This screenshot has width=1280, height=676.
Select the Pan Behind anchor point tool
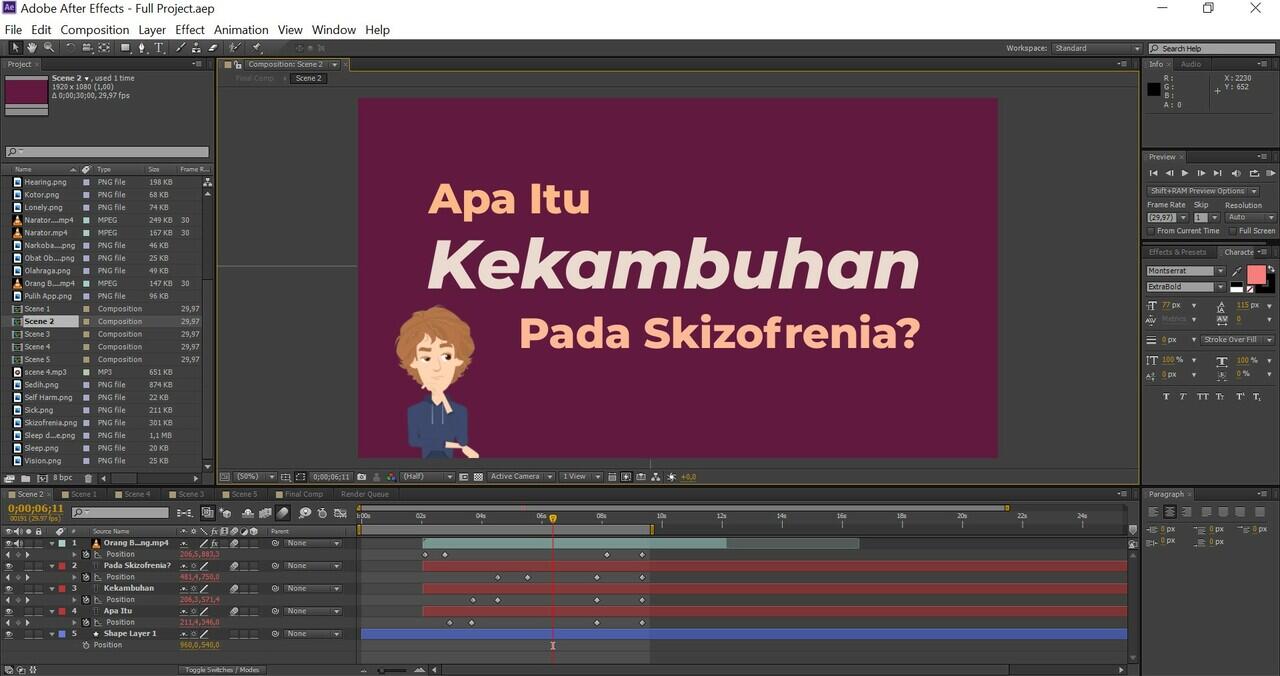104,47
